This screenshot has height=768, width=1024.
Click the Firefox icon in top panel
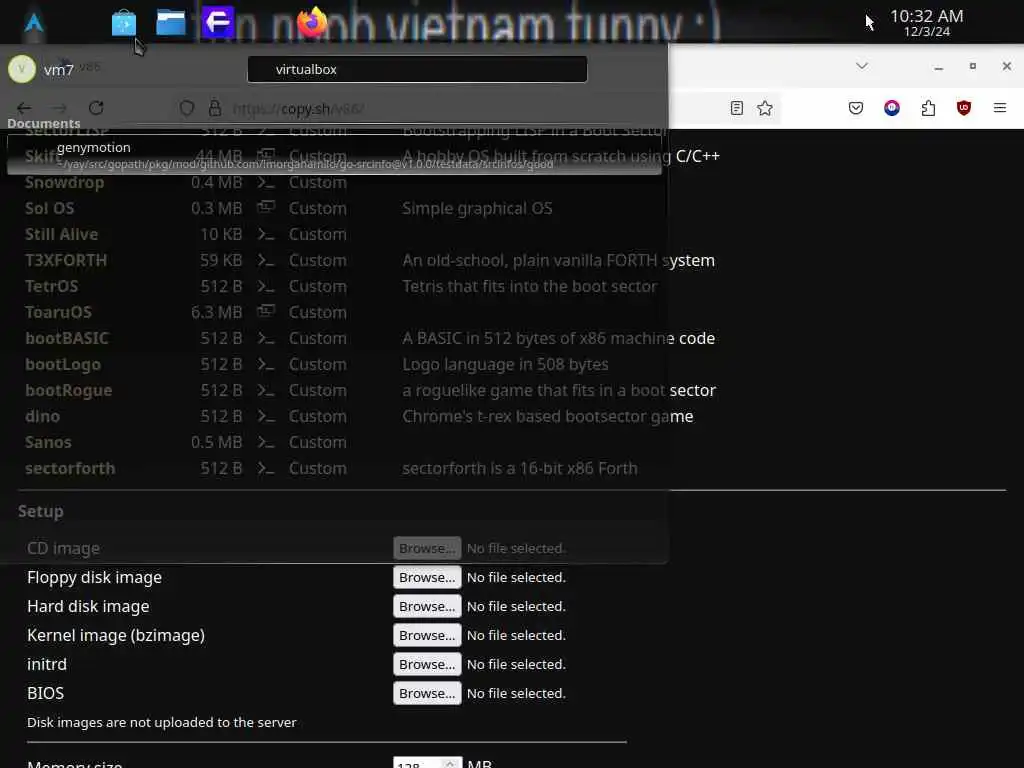(x=312, y=22)
